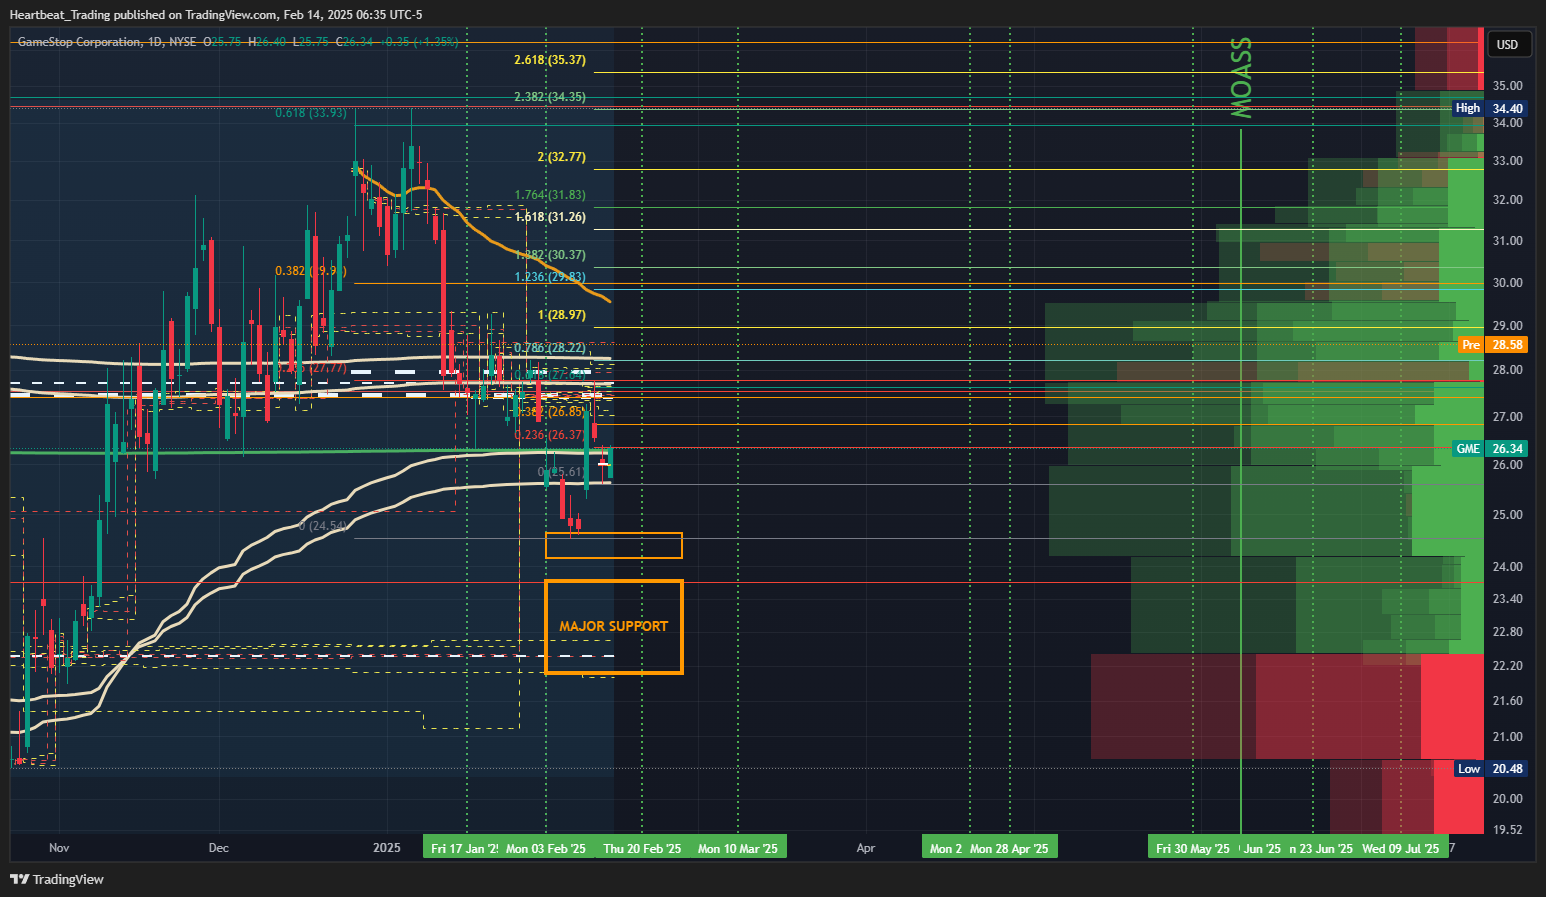This screenshot has height=897, width=1546.
Task: Click the 1.764(31.83) Fibonacci level label
Action: 550,195
